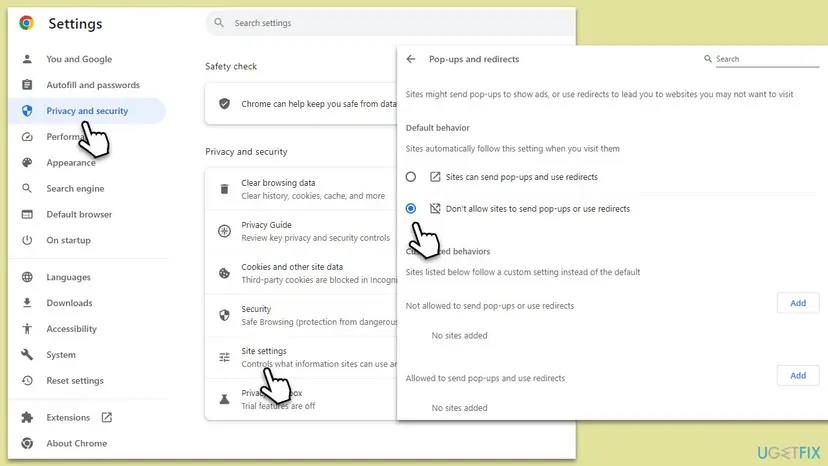Click the cookie icon for Cookies and other site data
Screen dimensions: 828x466
(x=224, y=273)
